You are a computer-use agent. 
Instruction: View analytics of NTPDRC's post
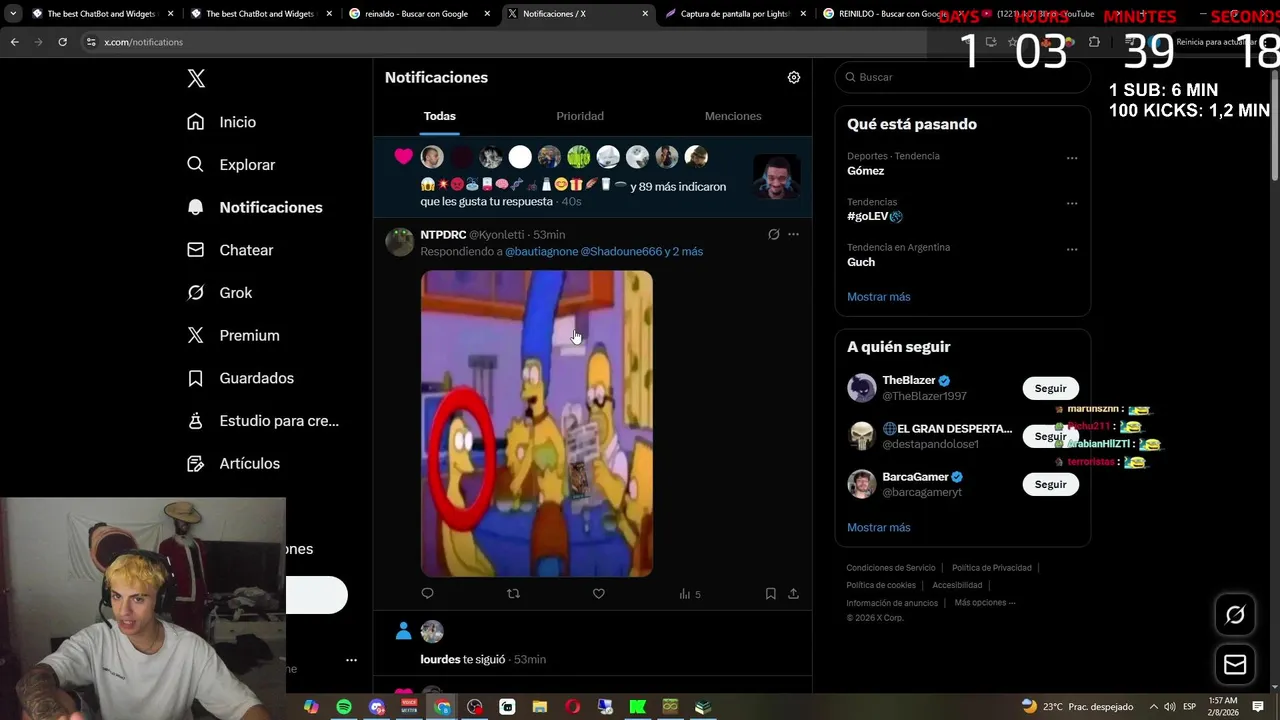click(689, 594)
